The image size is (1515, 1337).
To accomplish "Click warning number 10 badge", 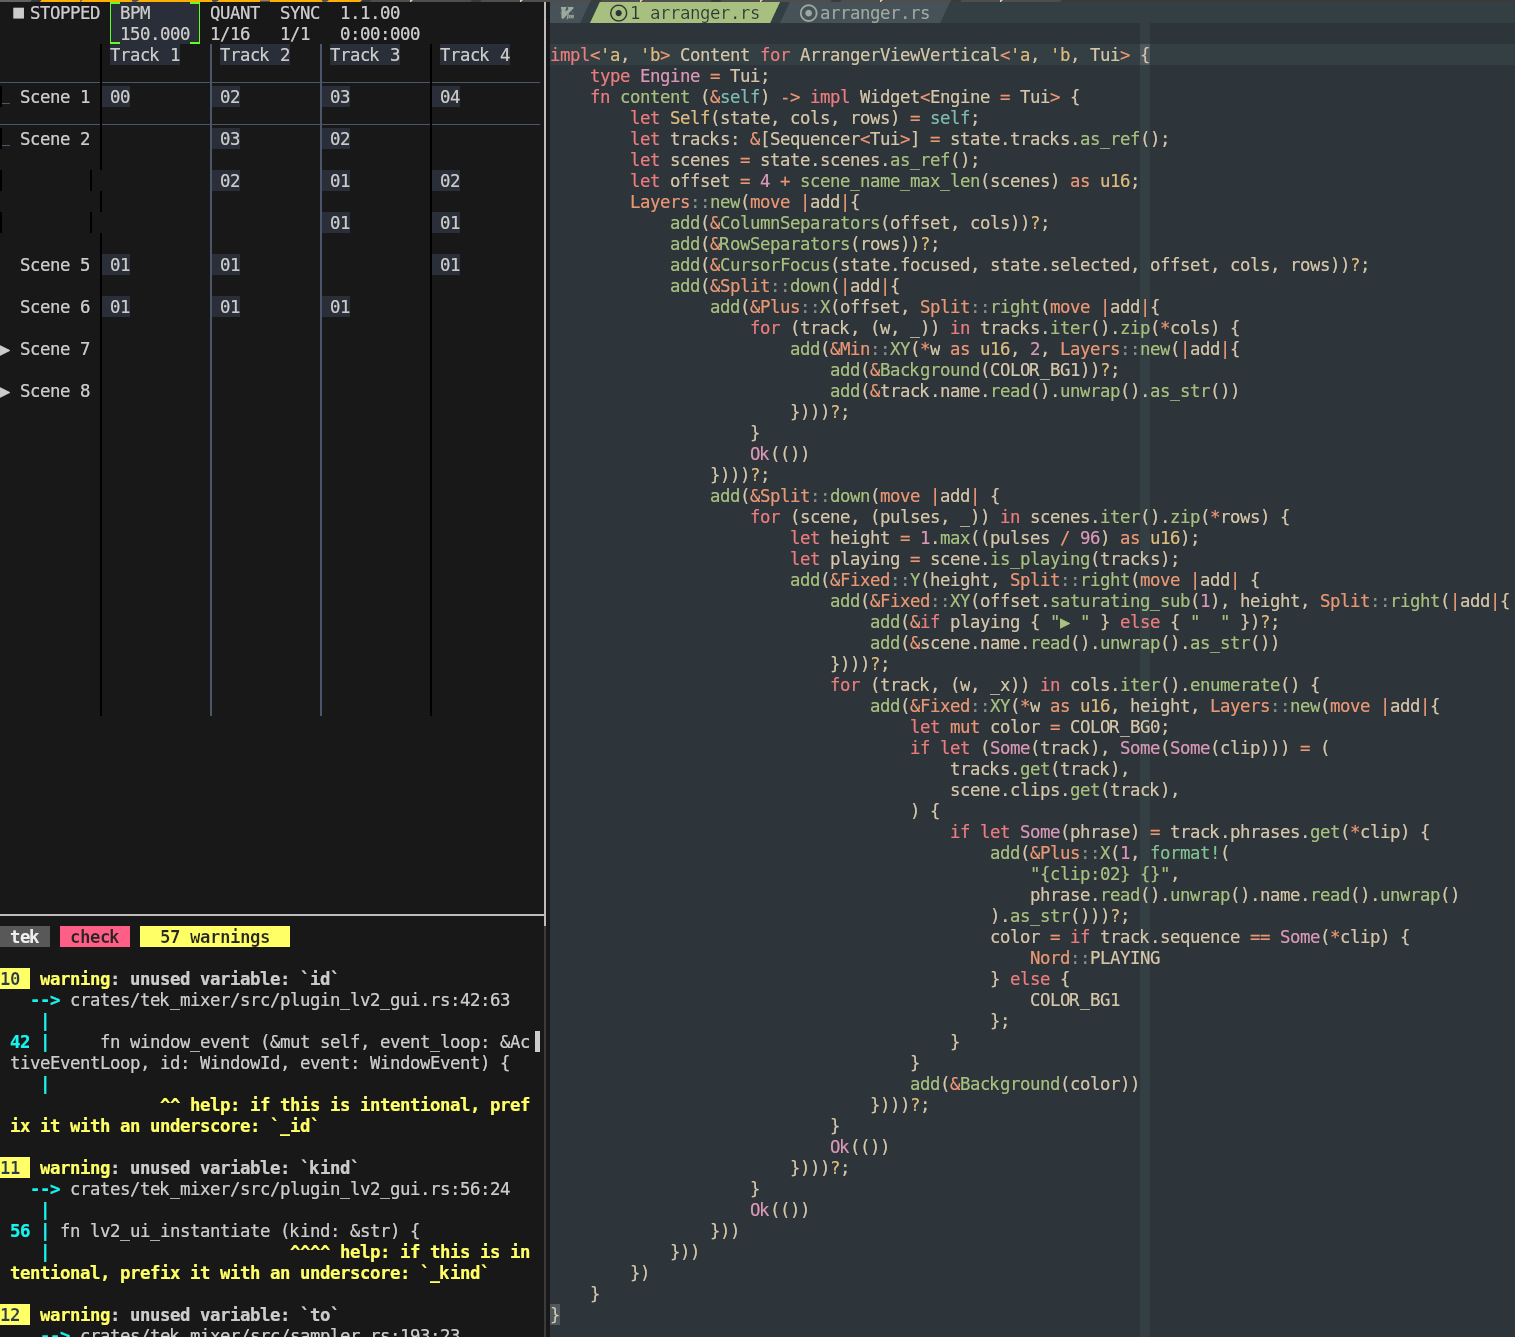I will point(15,979).
